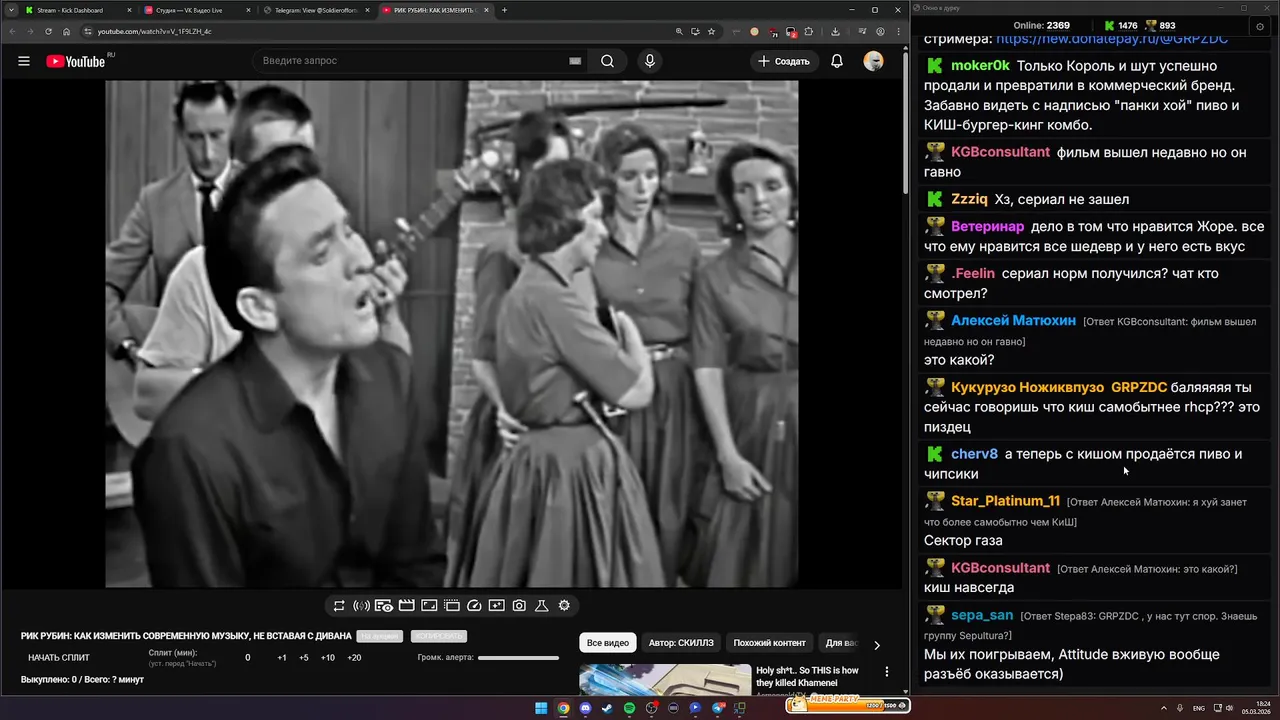Image resolution: width=1280 pixels, height=720 pixels.
Task: Click the КОПИРОВАТЬ button
Action: coord(439,636)
